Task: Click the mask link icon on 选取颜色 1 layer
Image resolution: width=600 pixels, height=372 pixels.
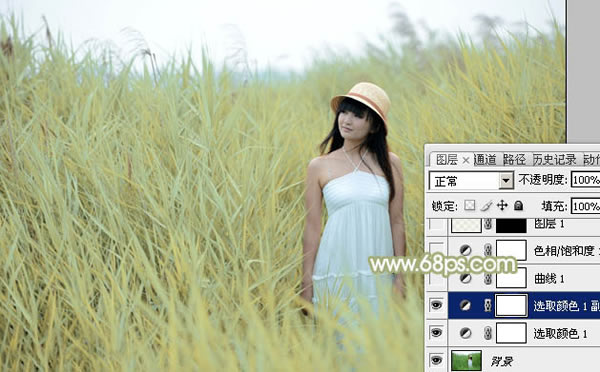Action: [x=488, y=333]
